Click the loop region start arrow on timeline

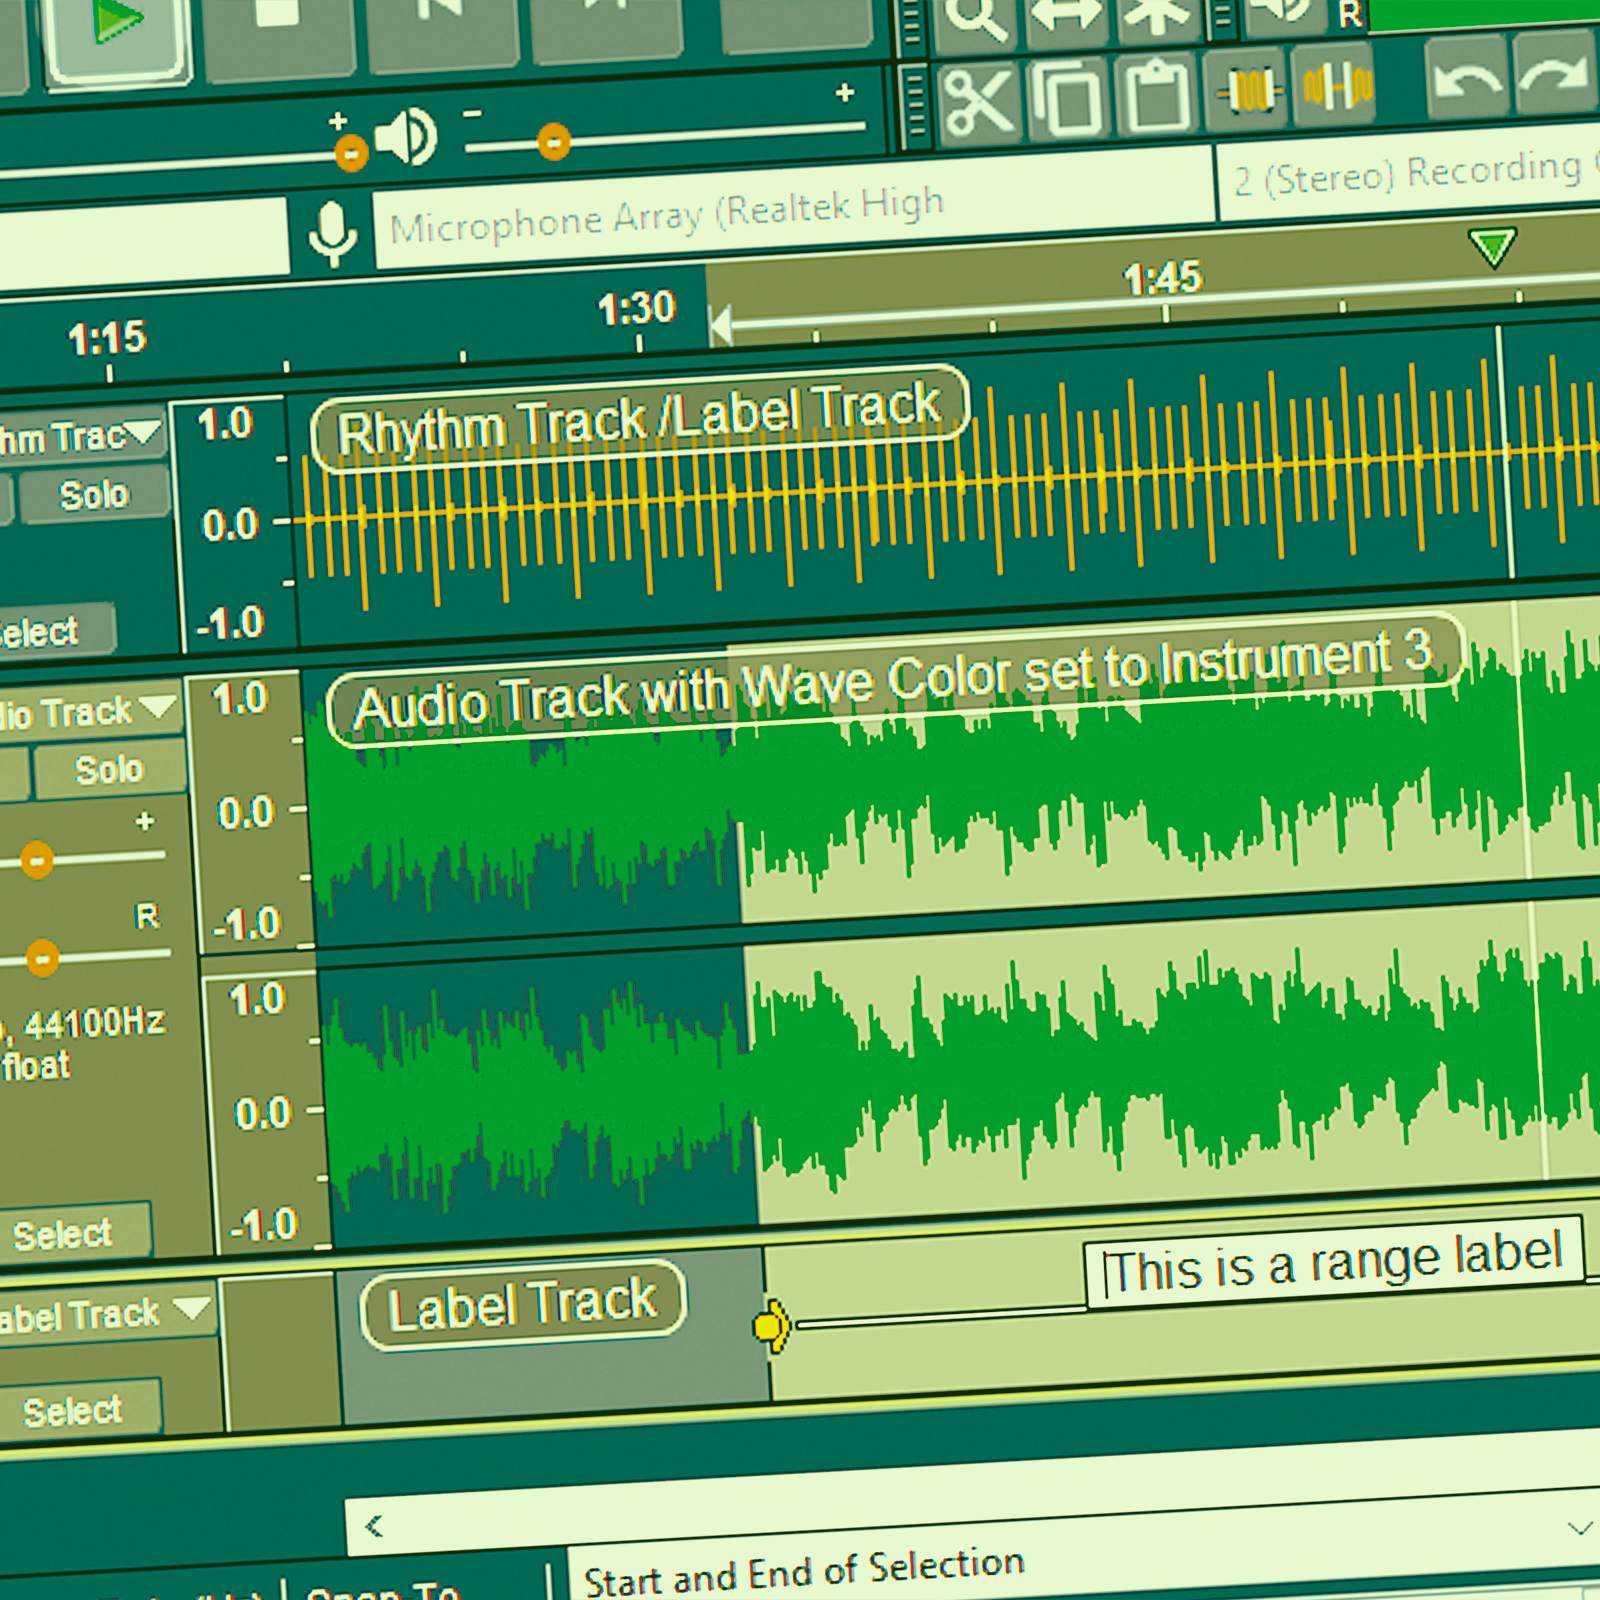click(x=720, y=326)
